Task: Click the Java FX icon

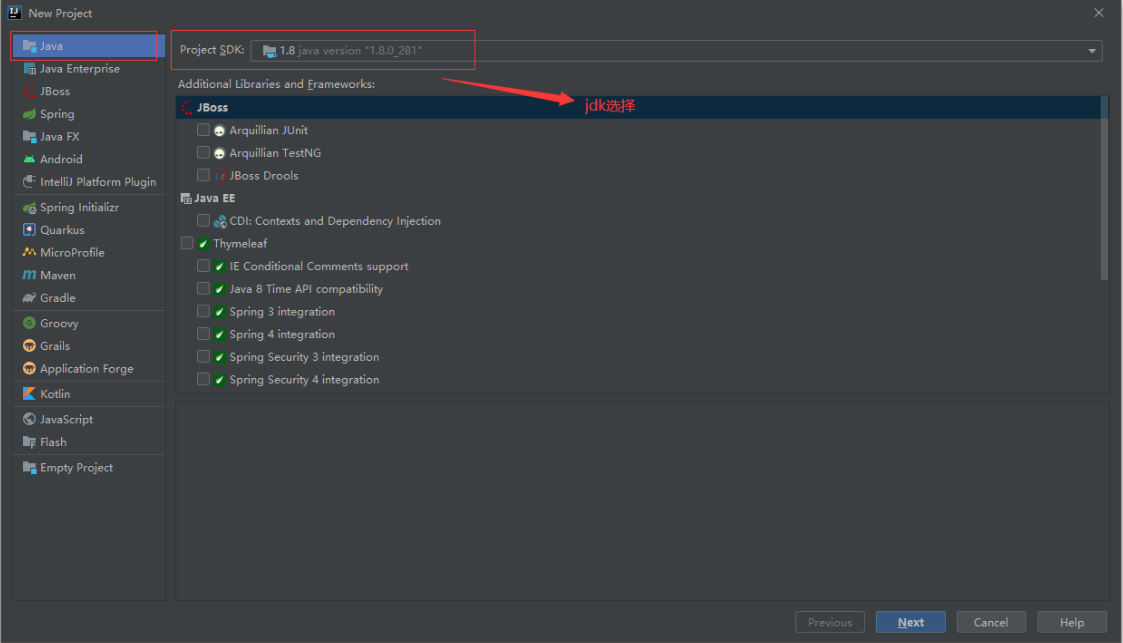Action: click(x=29, y=136)
